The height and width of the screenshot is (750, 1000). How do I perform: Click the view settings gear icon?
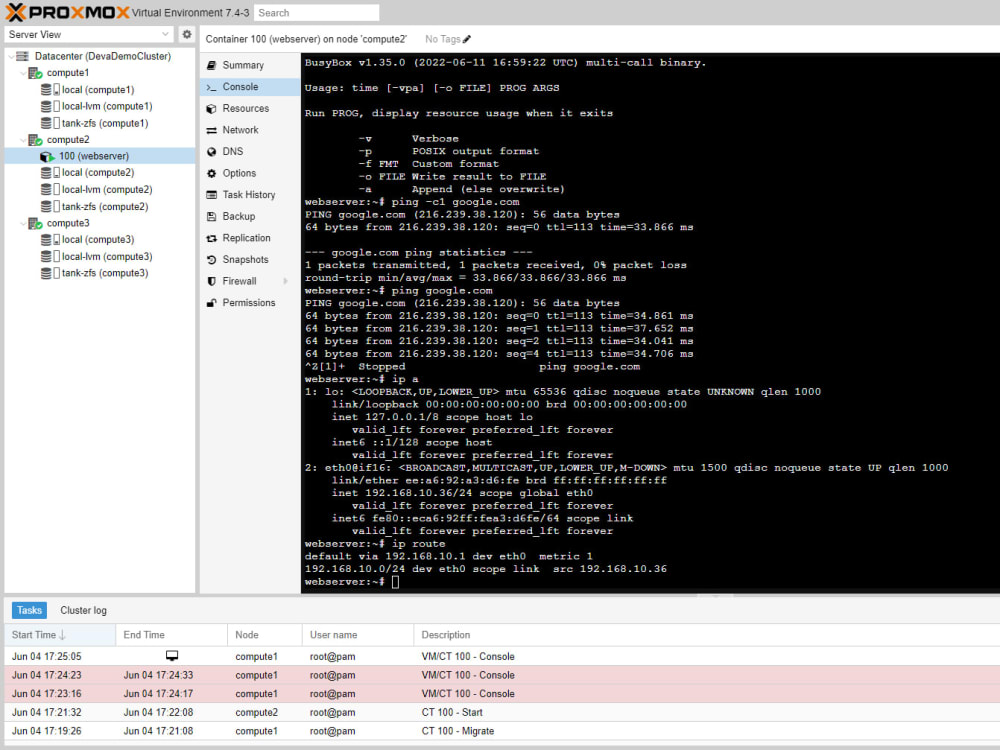[x=186, y=33]
